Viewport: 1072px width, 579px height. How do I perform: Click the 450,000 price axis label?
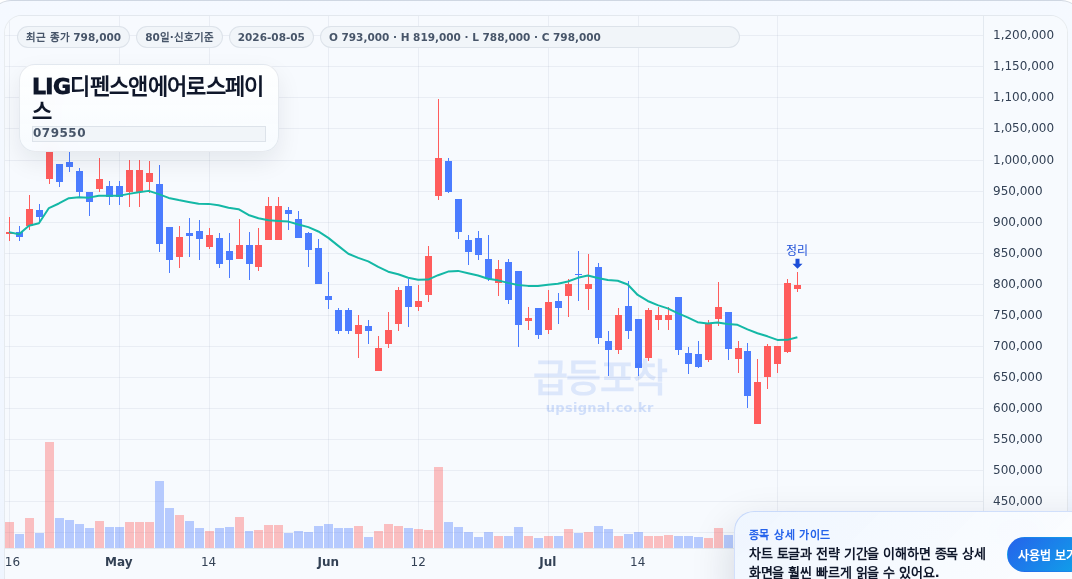pos(1018,501)
